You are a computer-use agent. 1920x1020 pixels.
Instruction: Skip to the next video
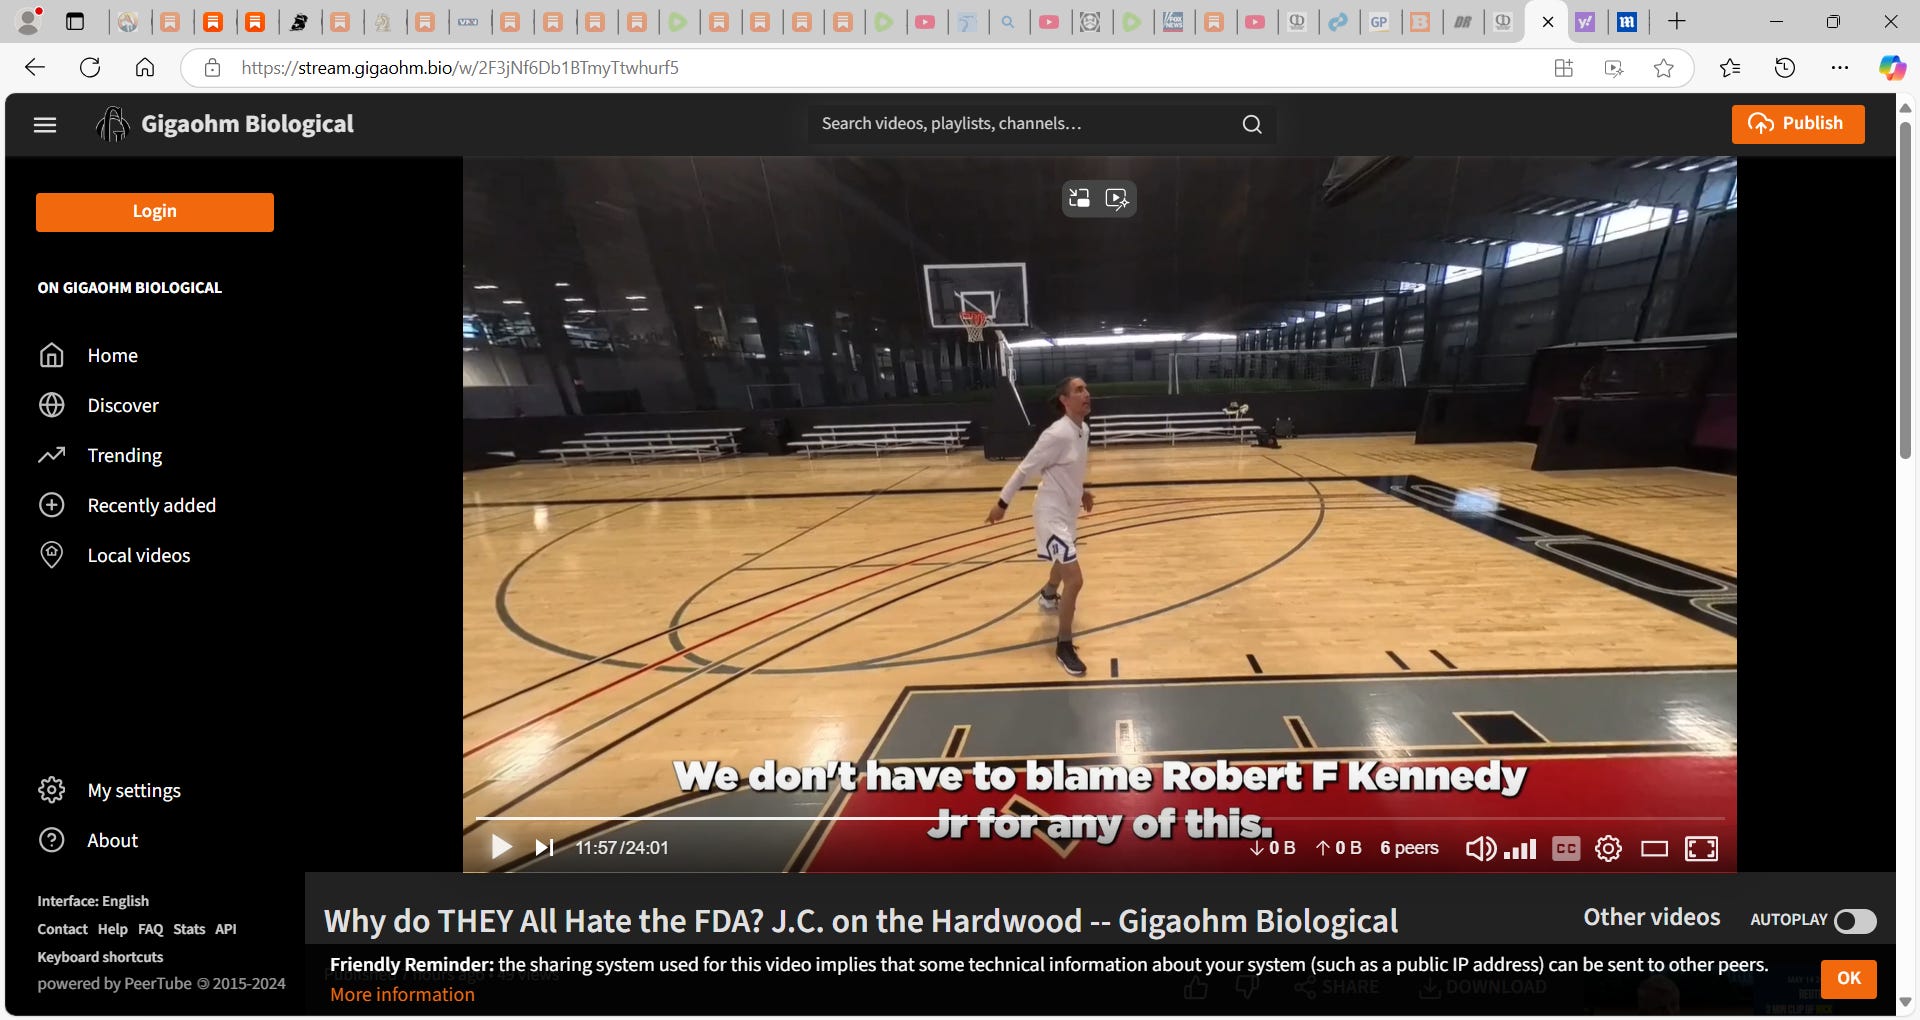point(544,848)
